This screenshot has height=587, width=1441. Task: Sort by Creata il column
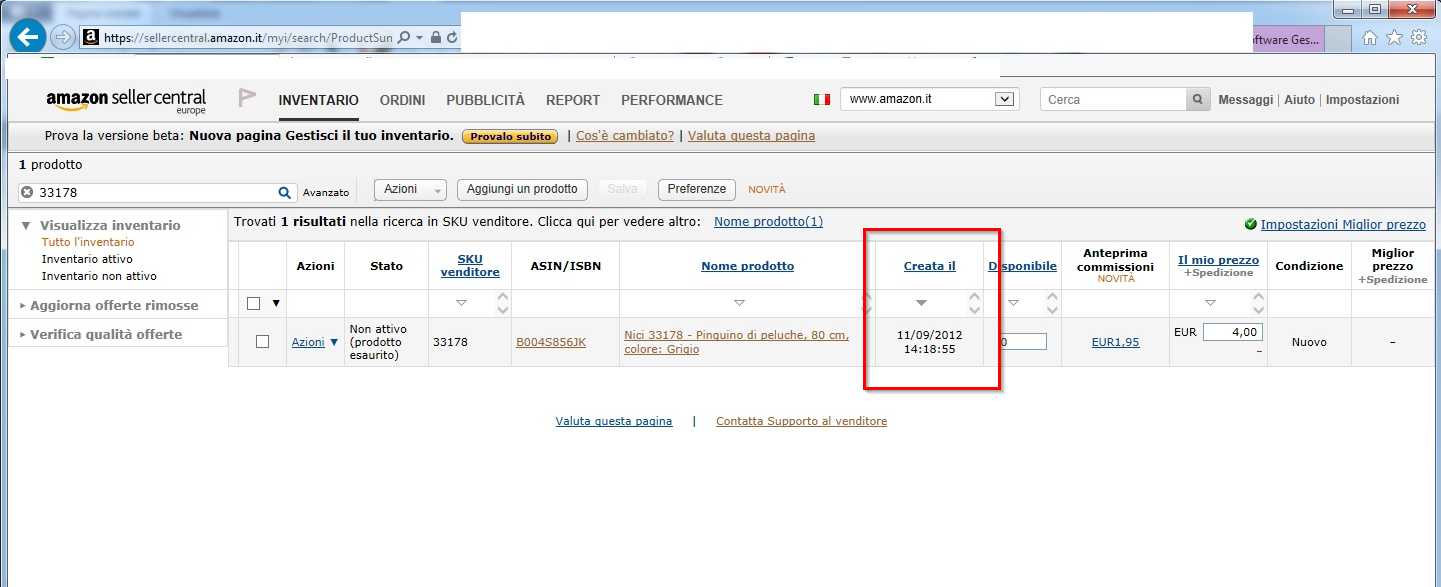pos(929,266)
